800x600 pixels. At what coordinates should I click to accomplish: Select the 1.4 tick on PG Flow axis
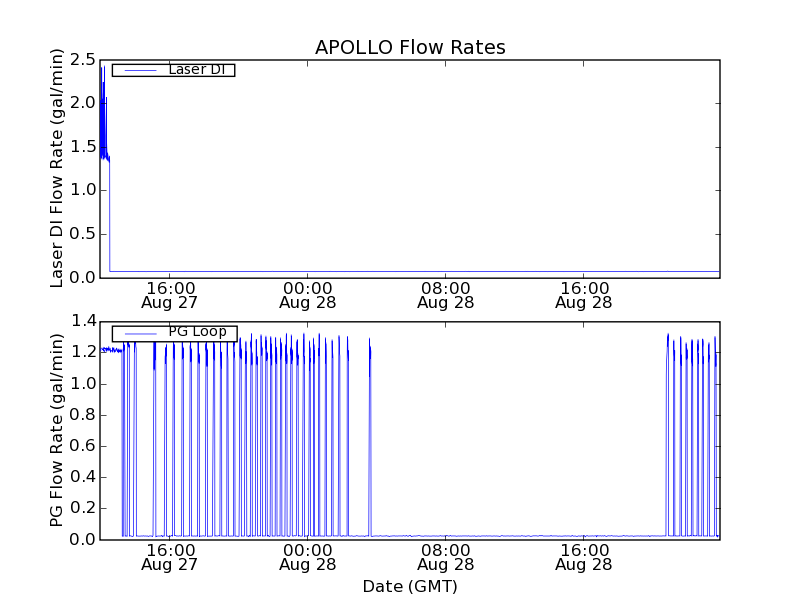pyautogui.click(x=83, y=321)
